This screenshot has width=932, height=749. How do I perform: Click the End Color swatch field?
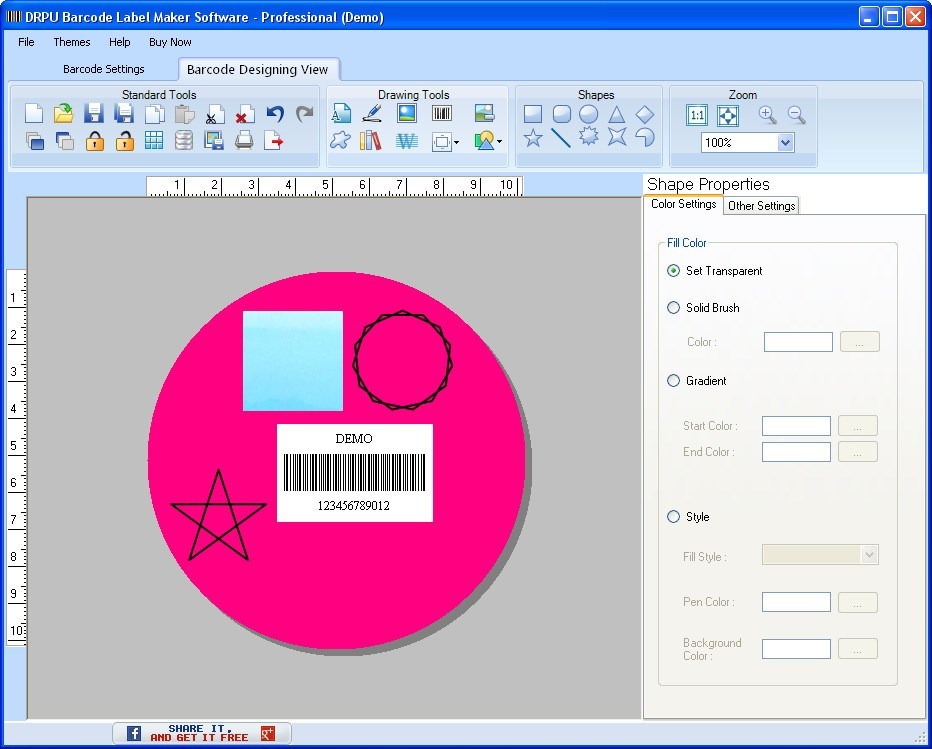pos(796,451)
